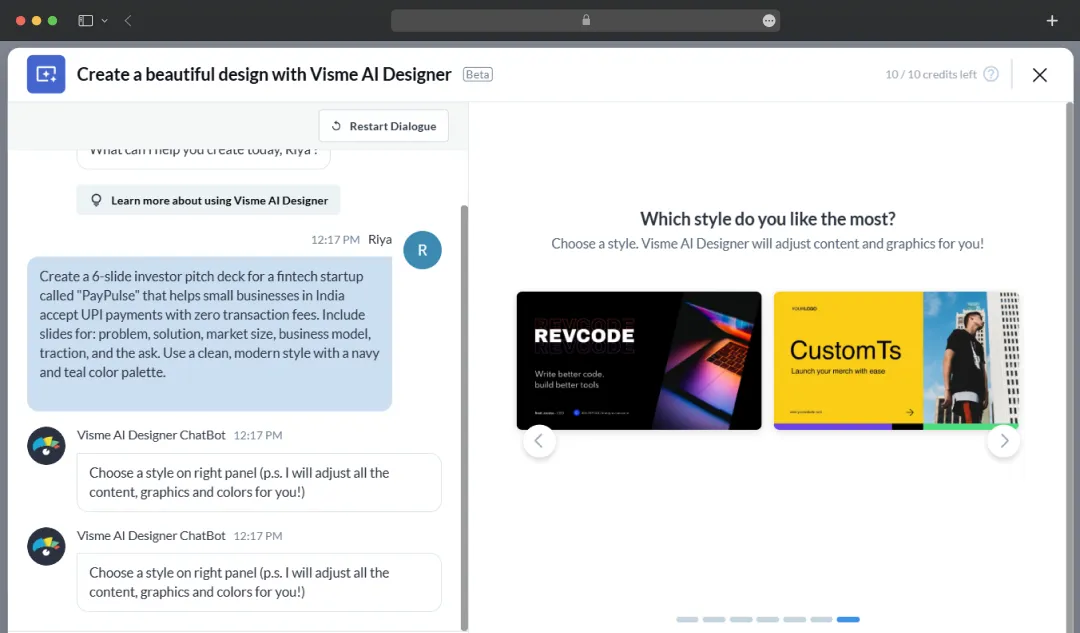
Task: Click the chat panel scrollbar
Action: click(x=464, y=417)
